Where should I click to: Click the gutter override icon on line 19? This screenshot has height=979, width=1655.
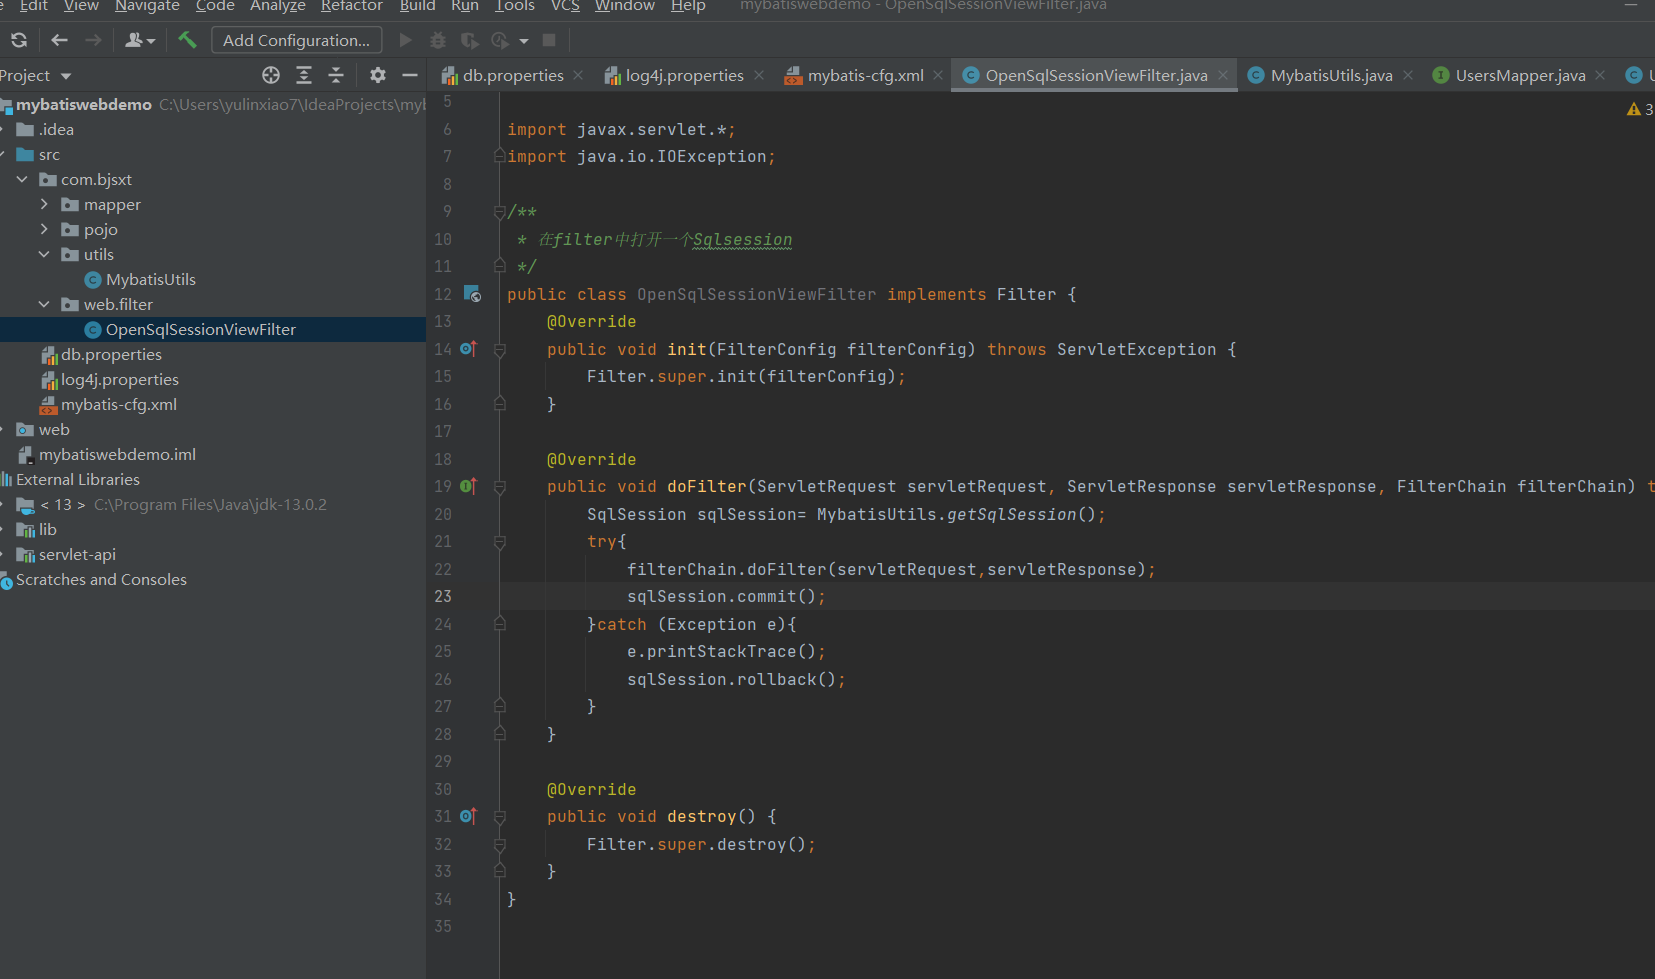(468, 486)
